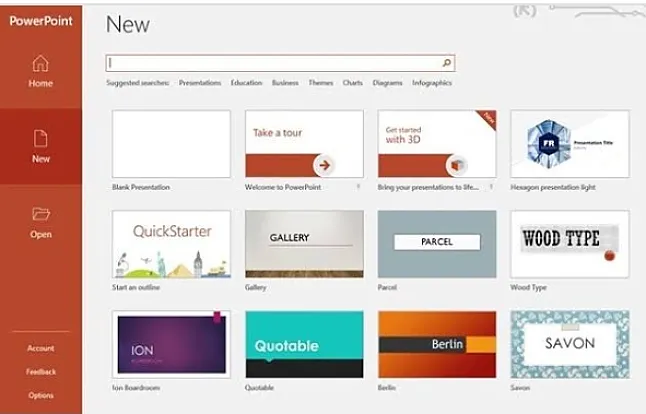The image size is (646, 414).
Task: Open Get started with 3D template
Action: point(437,144)
